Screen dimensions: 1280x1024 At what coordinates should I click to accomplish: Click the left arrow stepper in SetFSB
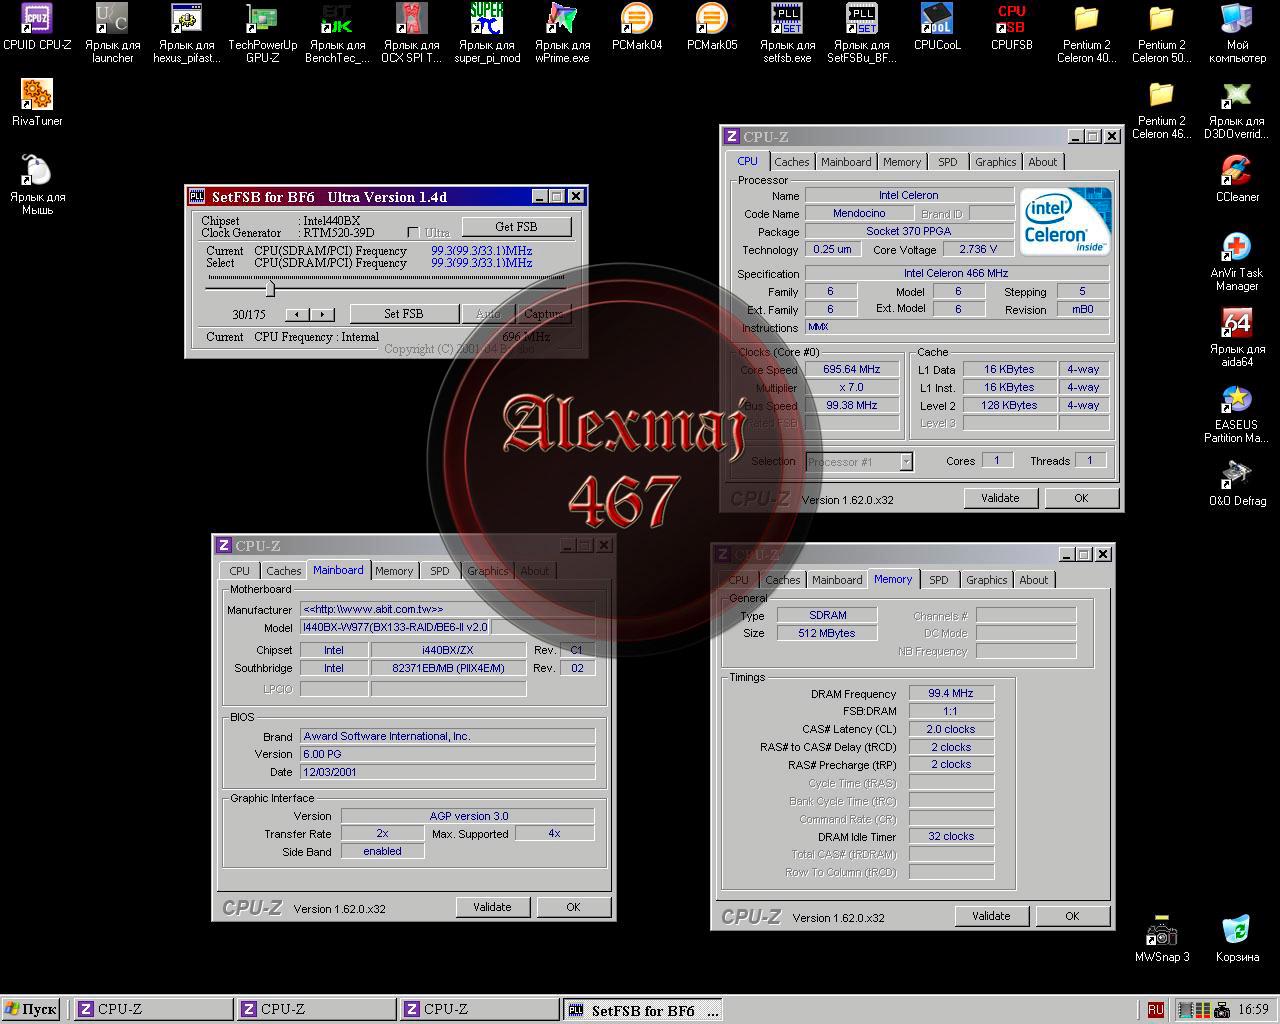click(297, 314)
